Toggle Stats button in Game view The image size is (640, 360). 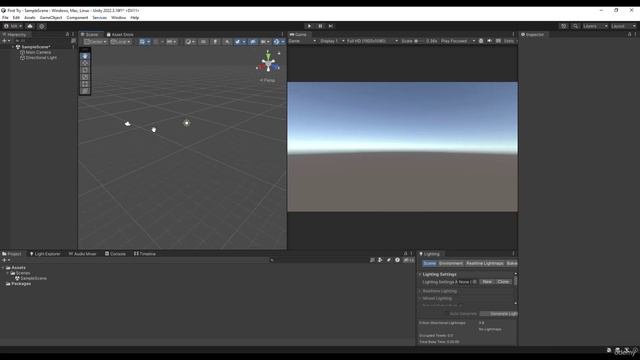point(509,41)
